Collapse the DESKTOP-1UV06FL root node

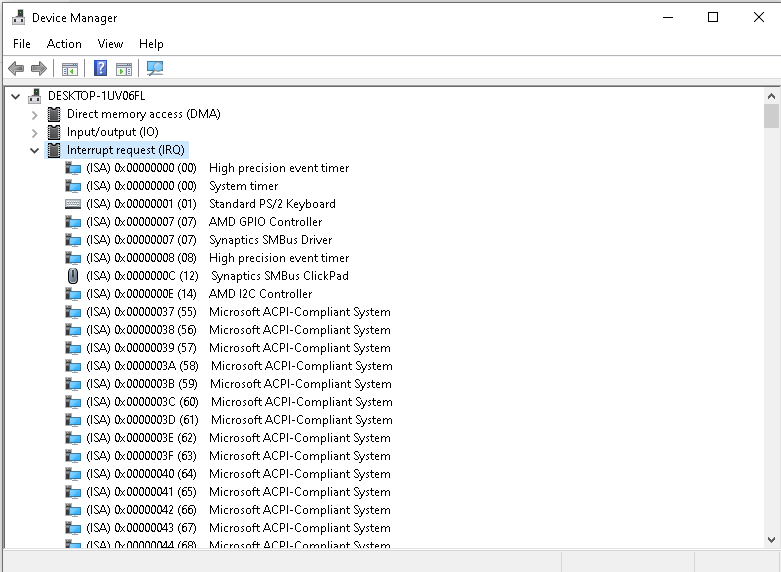(x=15, y=96)
